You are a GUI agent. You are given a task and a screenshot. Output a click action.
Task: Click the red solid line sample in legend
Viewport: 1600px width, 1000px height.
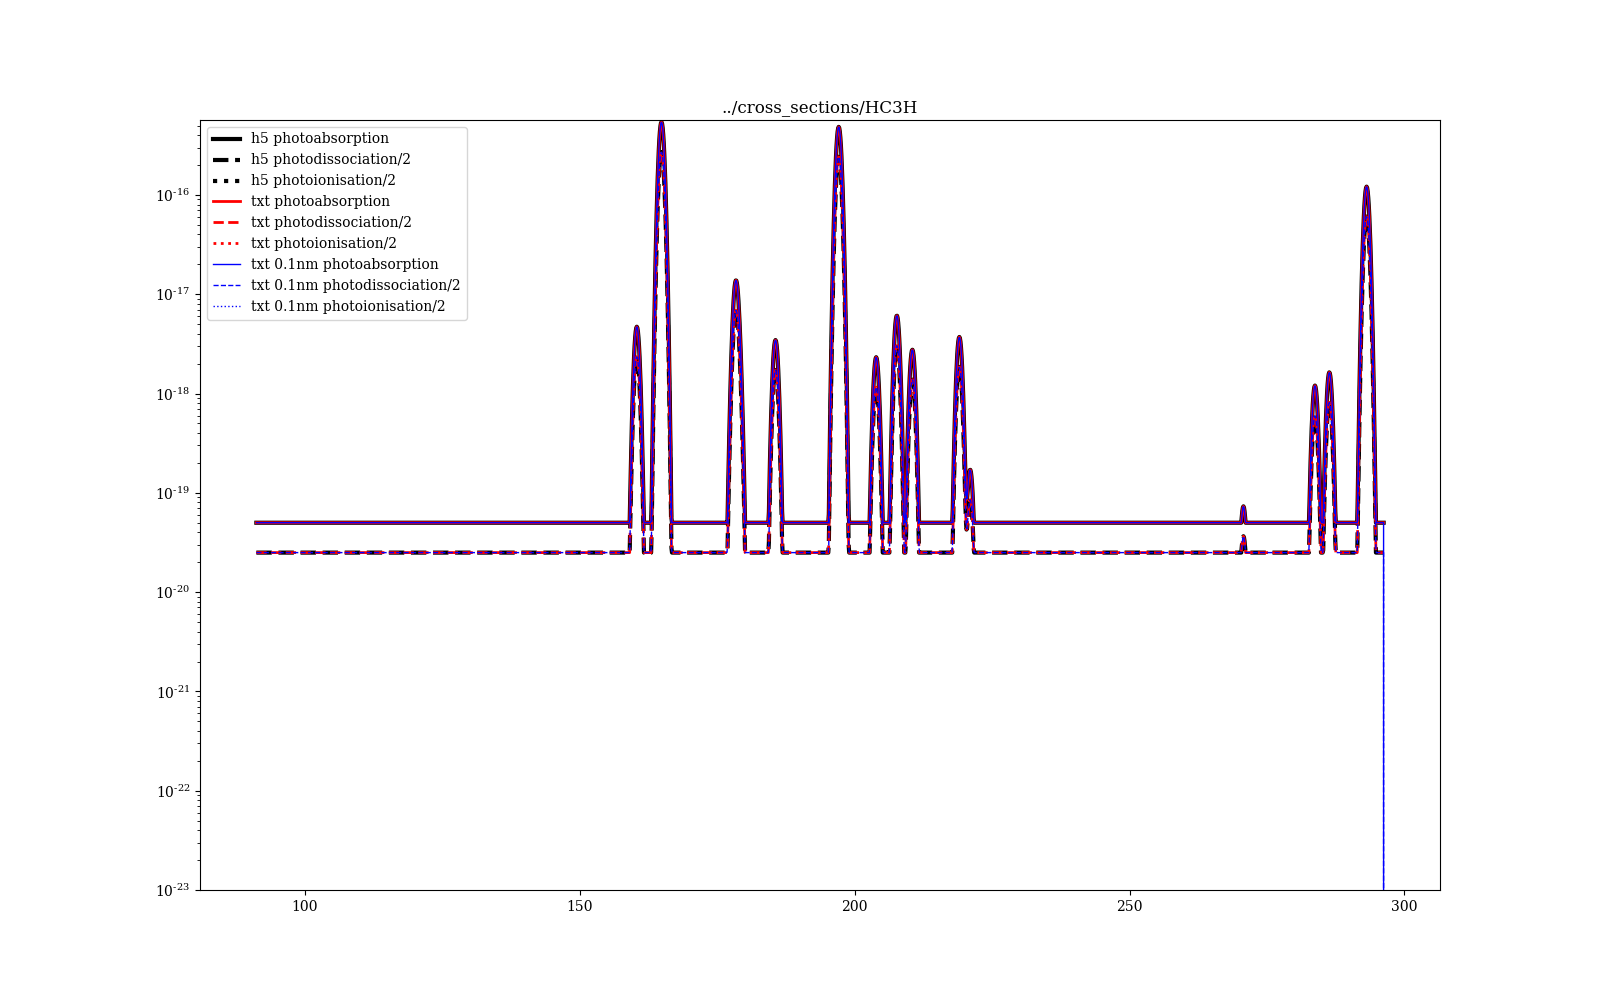click(x=227, y=201)
